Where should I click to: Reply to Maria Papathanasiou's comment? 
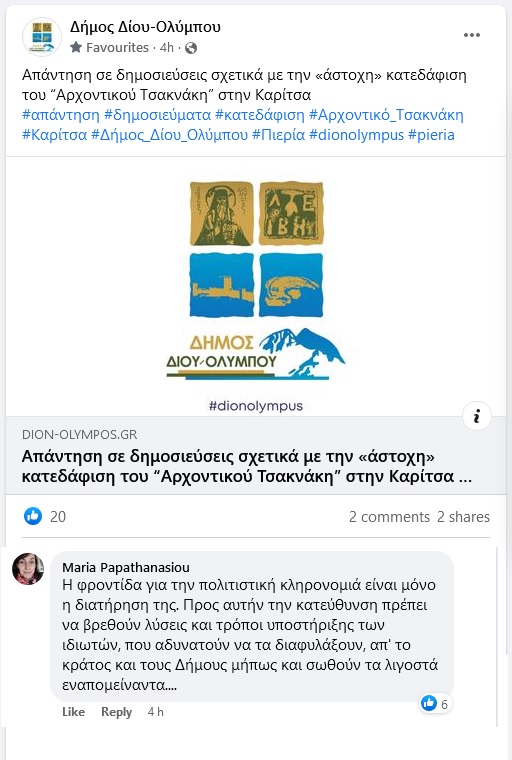116,712
